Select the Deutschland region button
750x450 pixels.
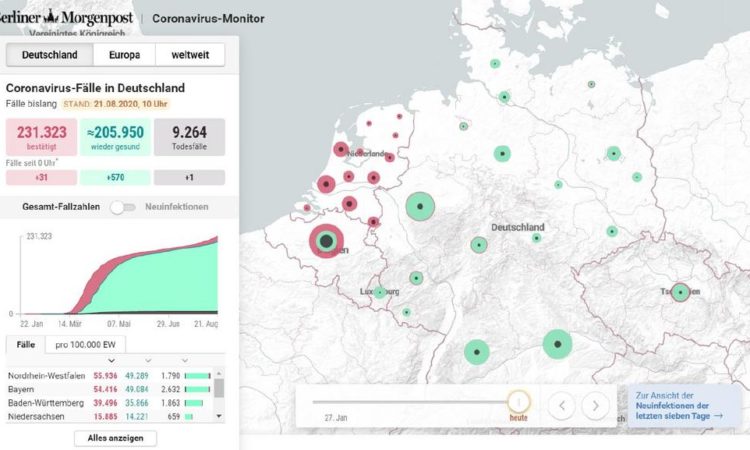coord(50,54)
